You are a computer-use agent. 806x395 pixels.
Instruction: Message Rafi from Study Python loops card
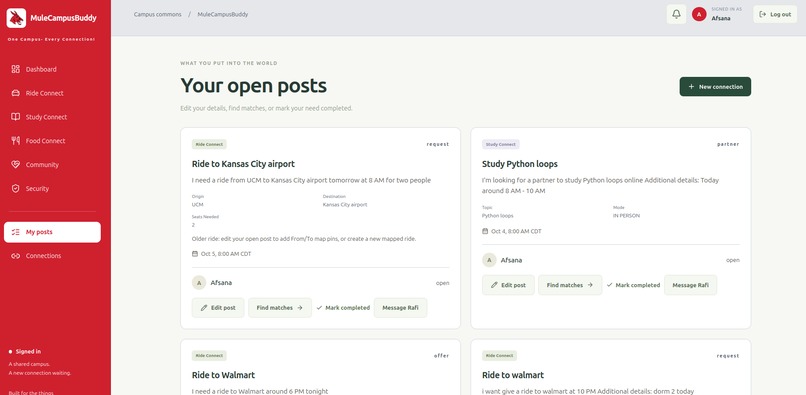690,285
